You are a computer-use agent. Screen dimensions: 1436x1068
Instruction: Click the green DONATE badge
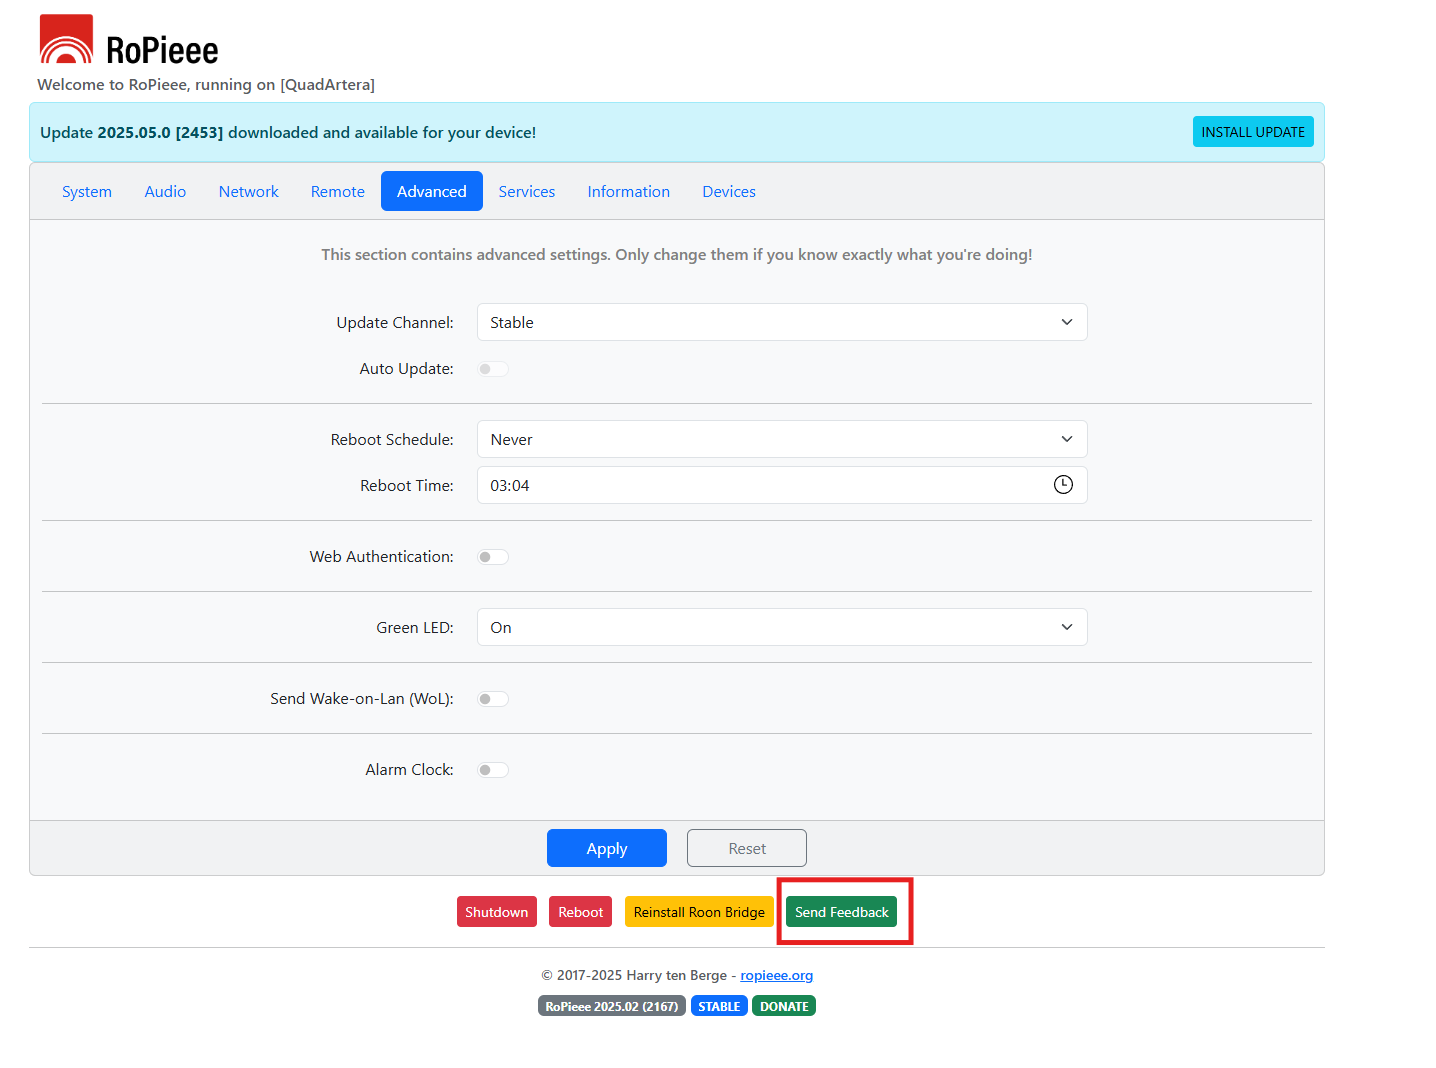(784, 1006)
